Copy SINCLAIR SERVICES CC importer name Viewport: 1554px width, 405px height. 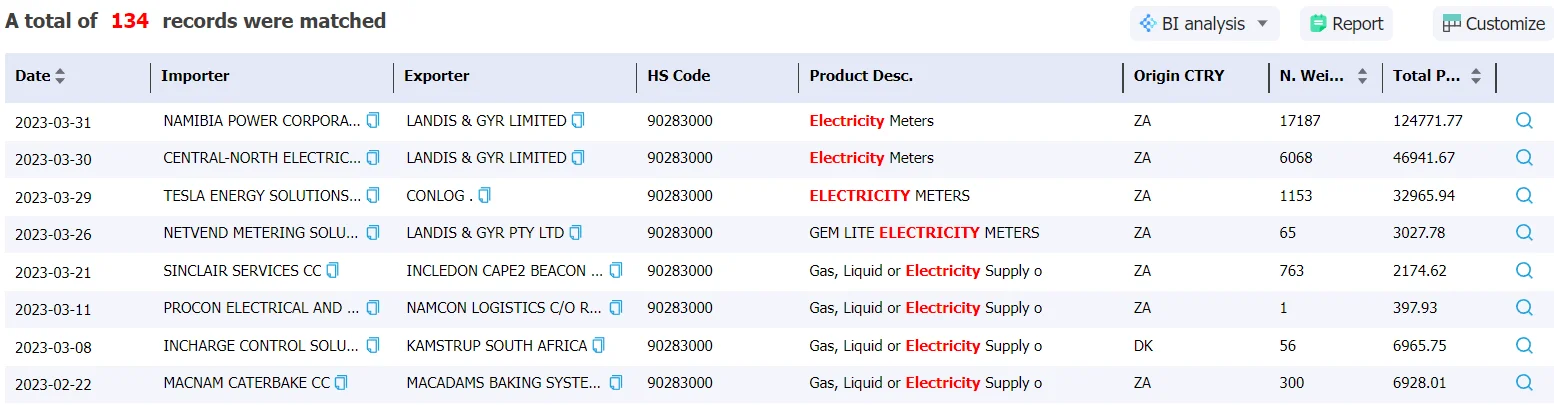[x=333, y=270]
